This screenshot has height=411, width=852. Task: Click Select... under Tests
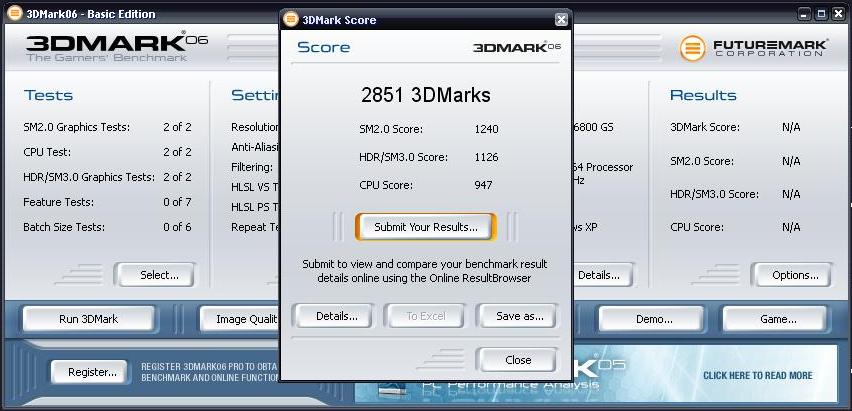(155, 275)
